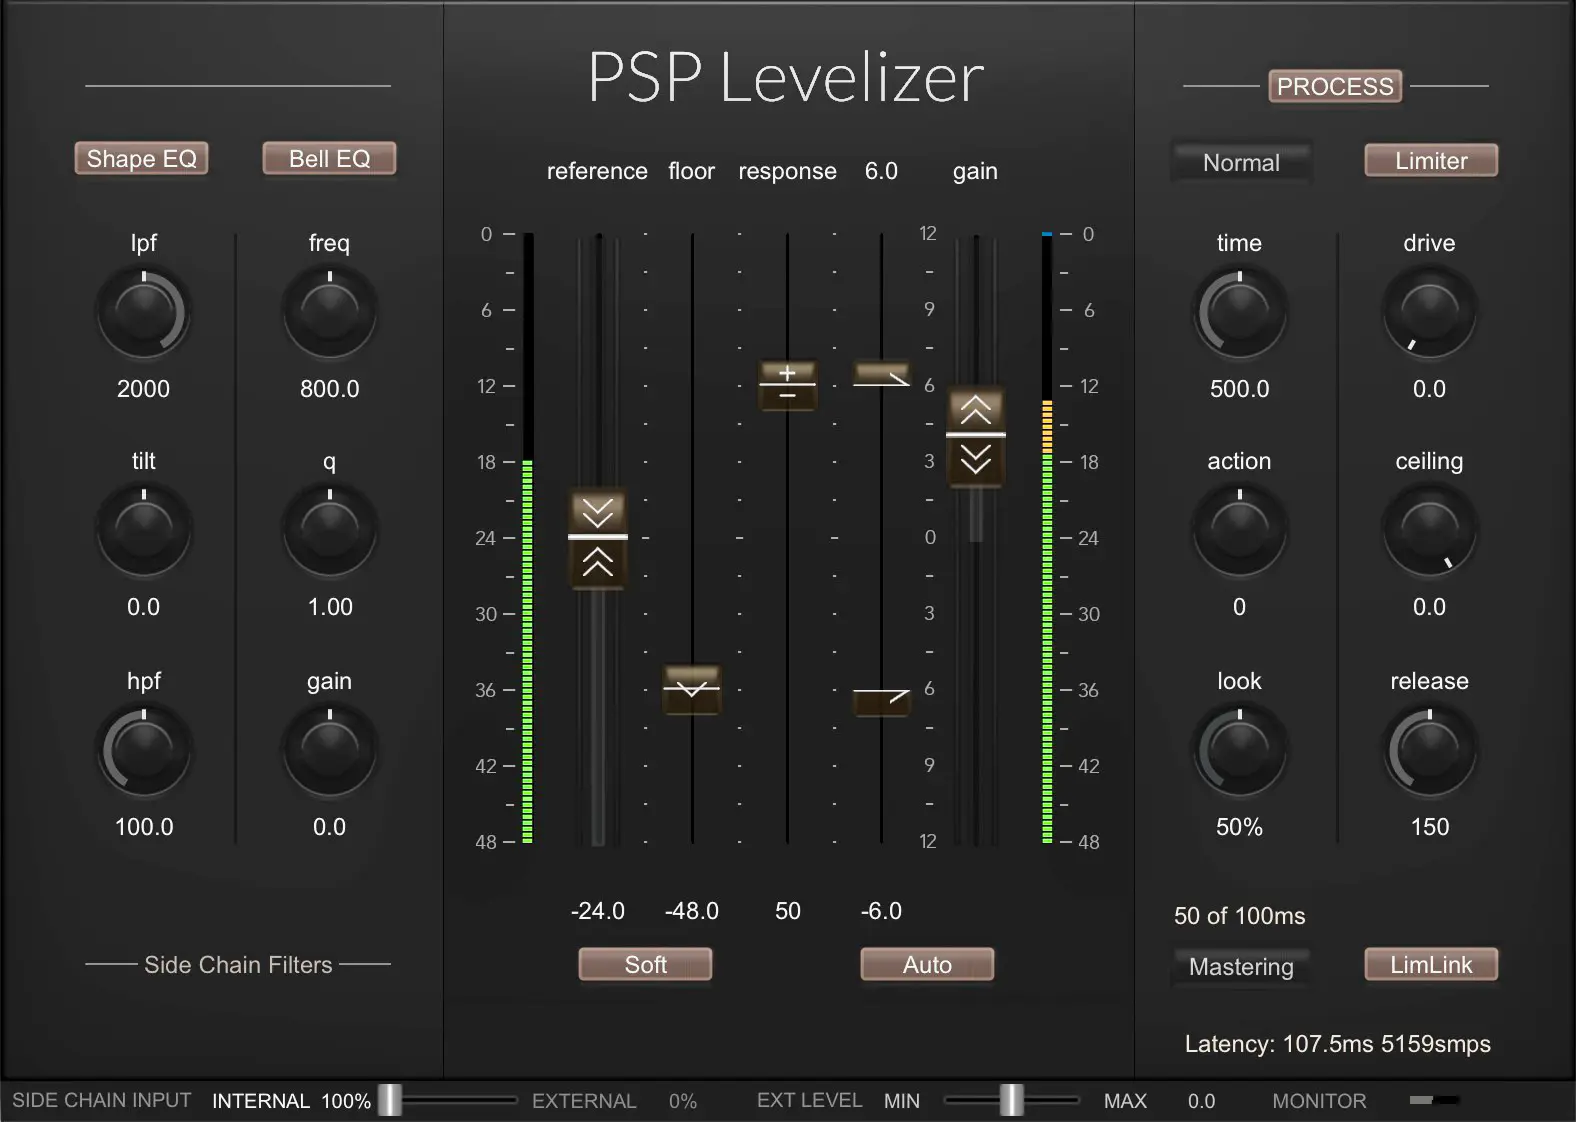Click the time knob
The image size is (1576, 1122).
[x=1240, y=314]
